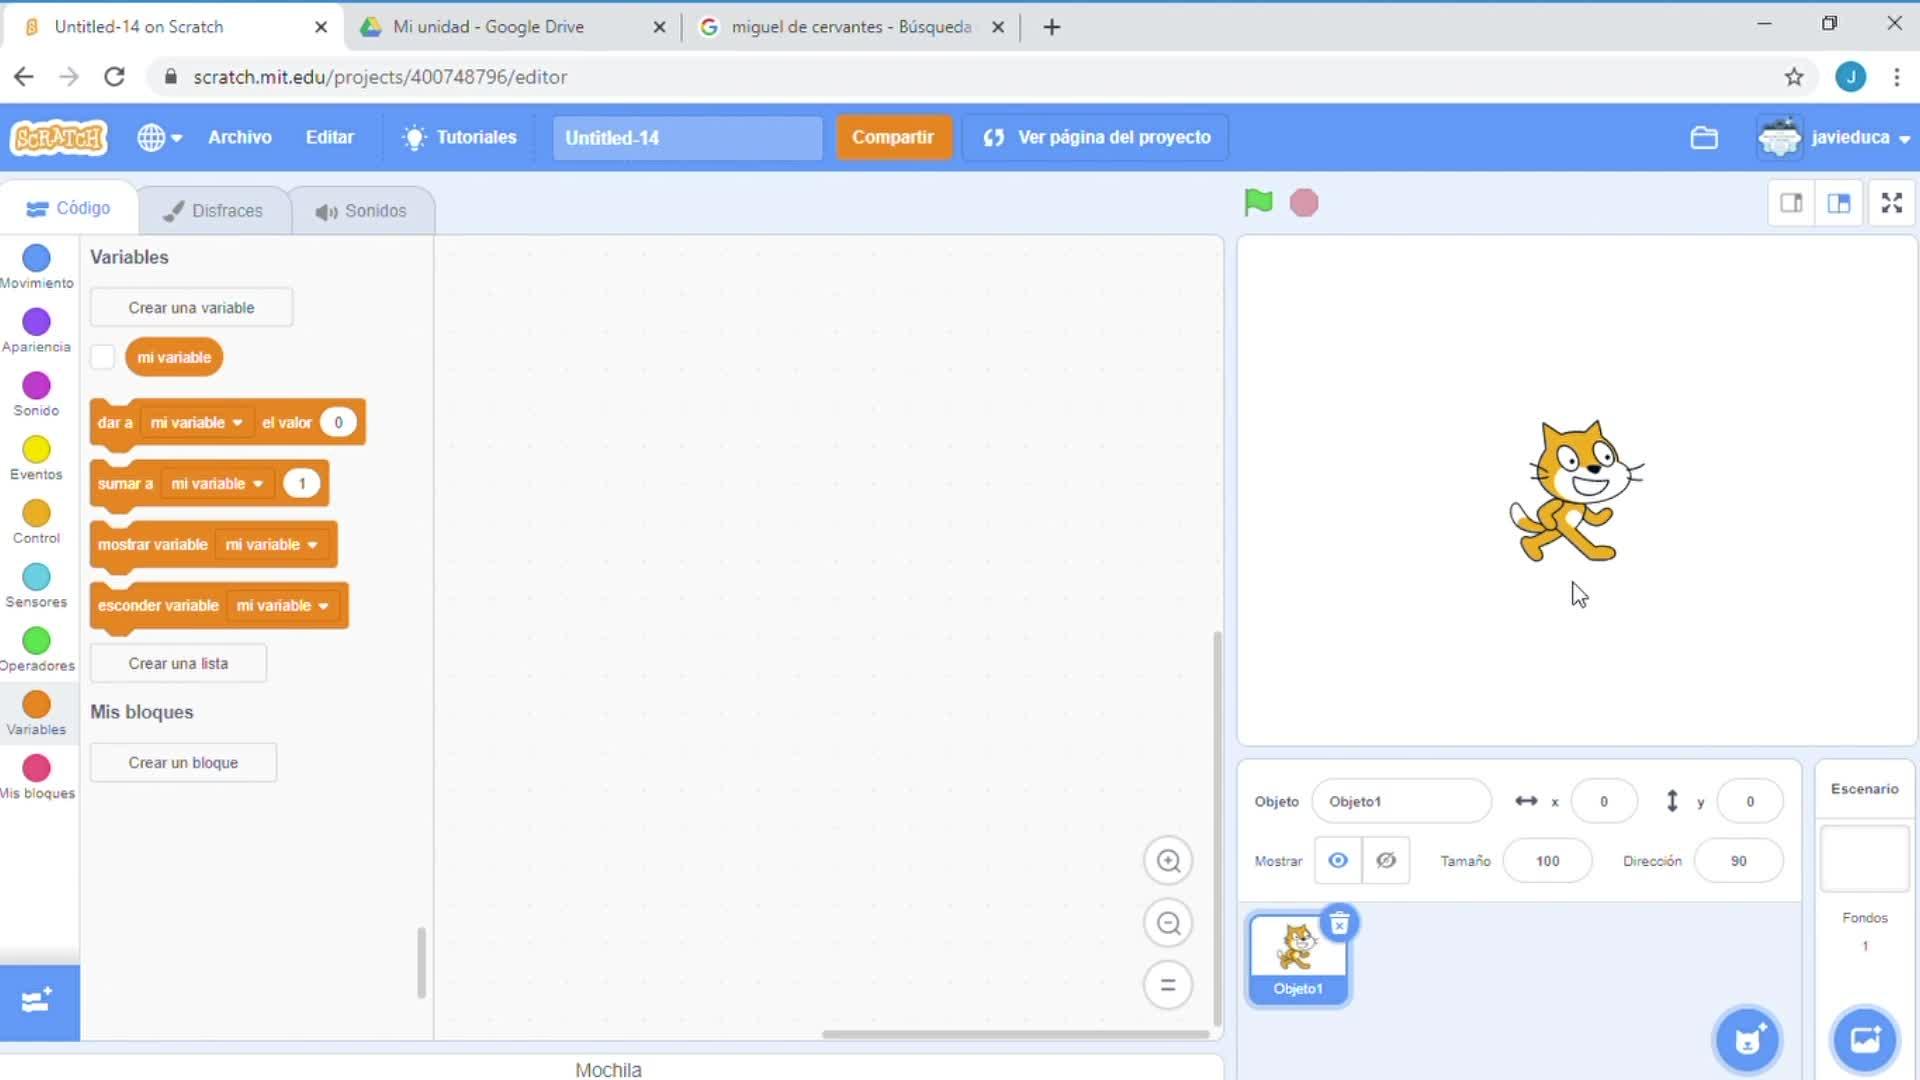The height and width of the screenshot is (1080, 1920).
Task: Open the Archivo menu
Action: click(x=239, y=138)
